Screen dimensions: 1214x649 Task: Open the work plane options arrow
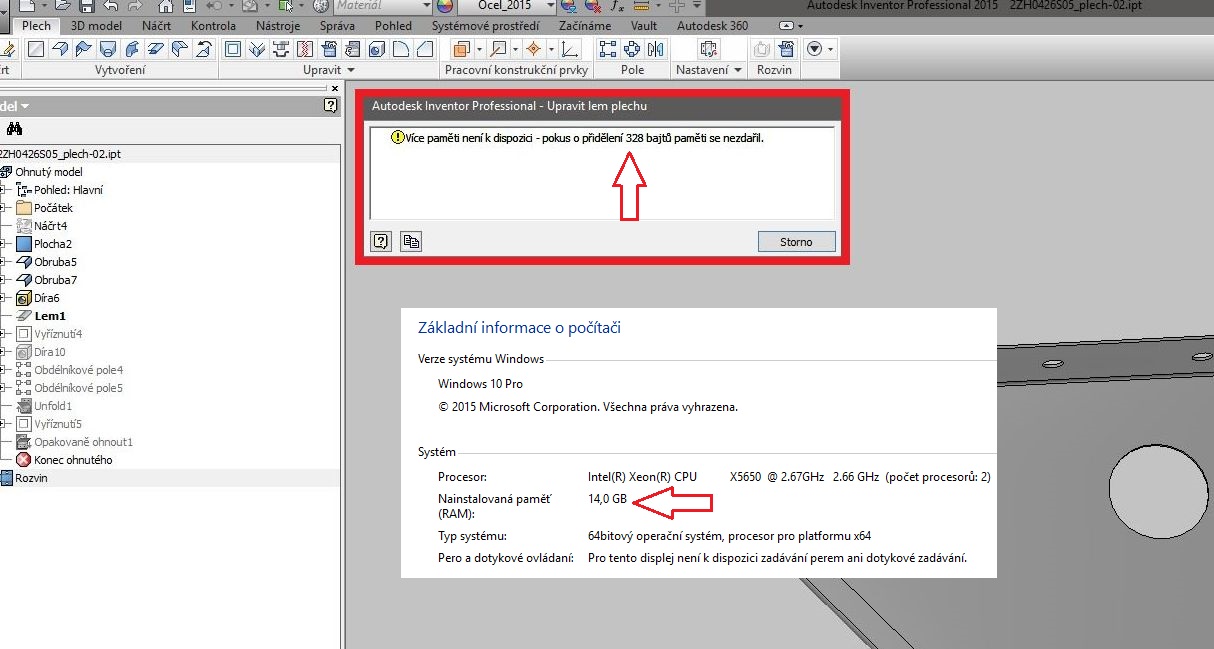click(479, 49)
